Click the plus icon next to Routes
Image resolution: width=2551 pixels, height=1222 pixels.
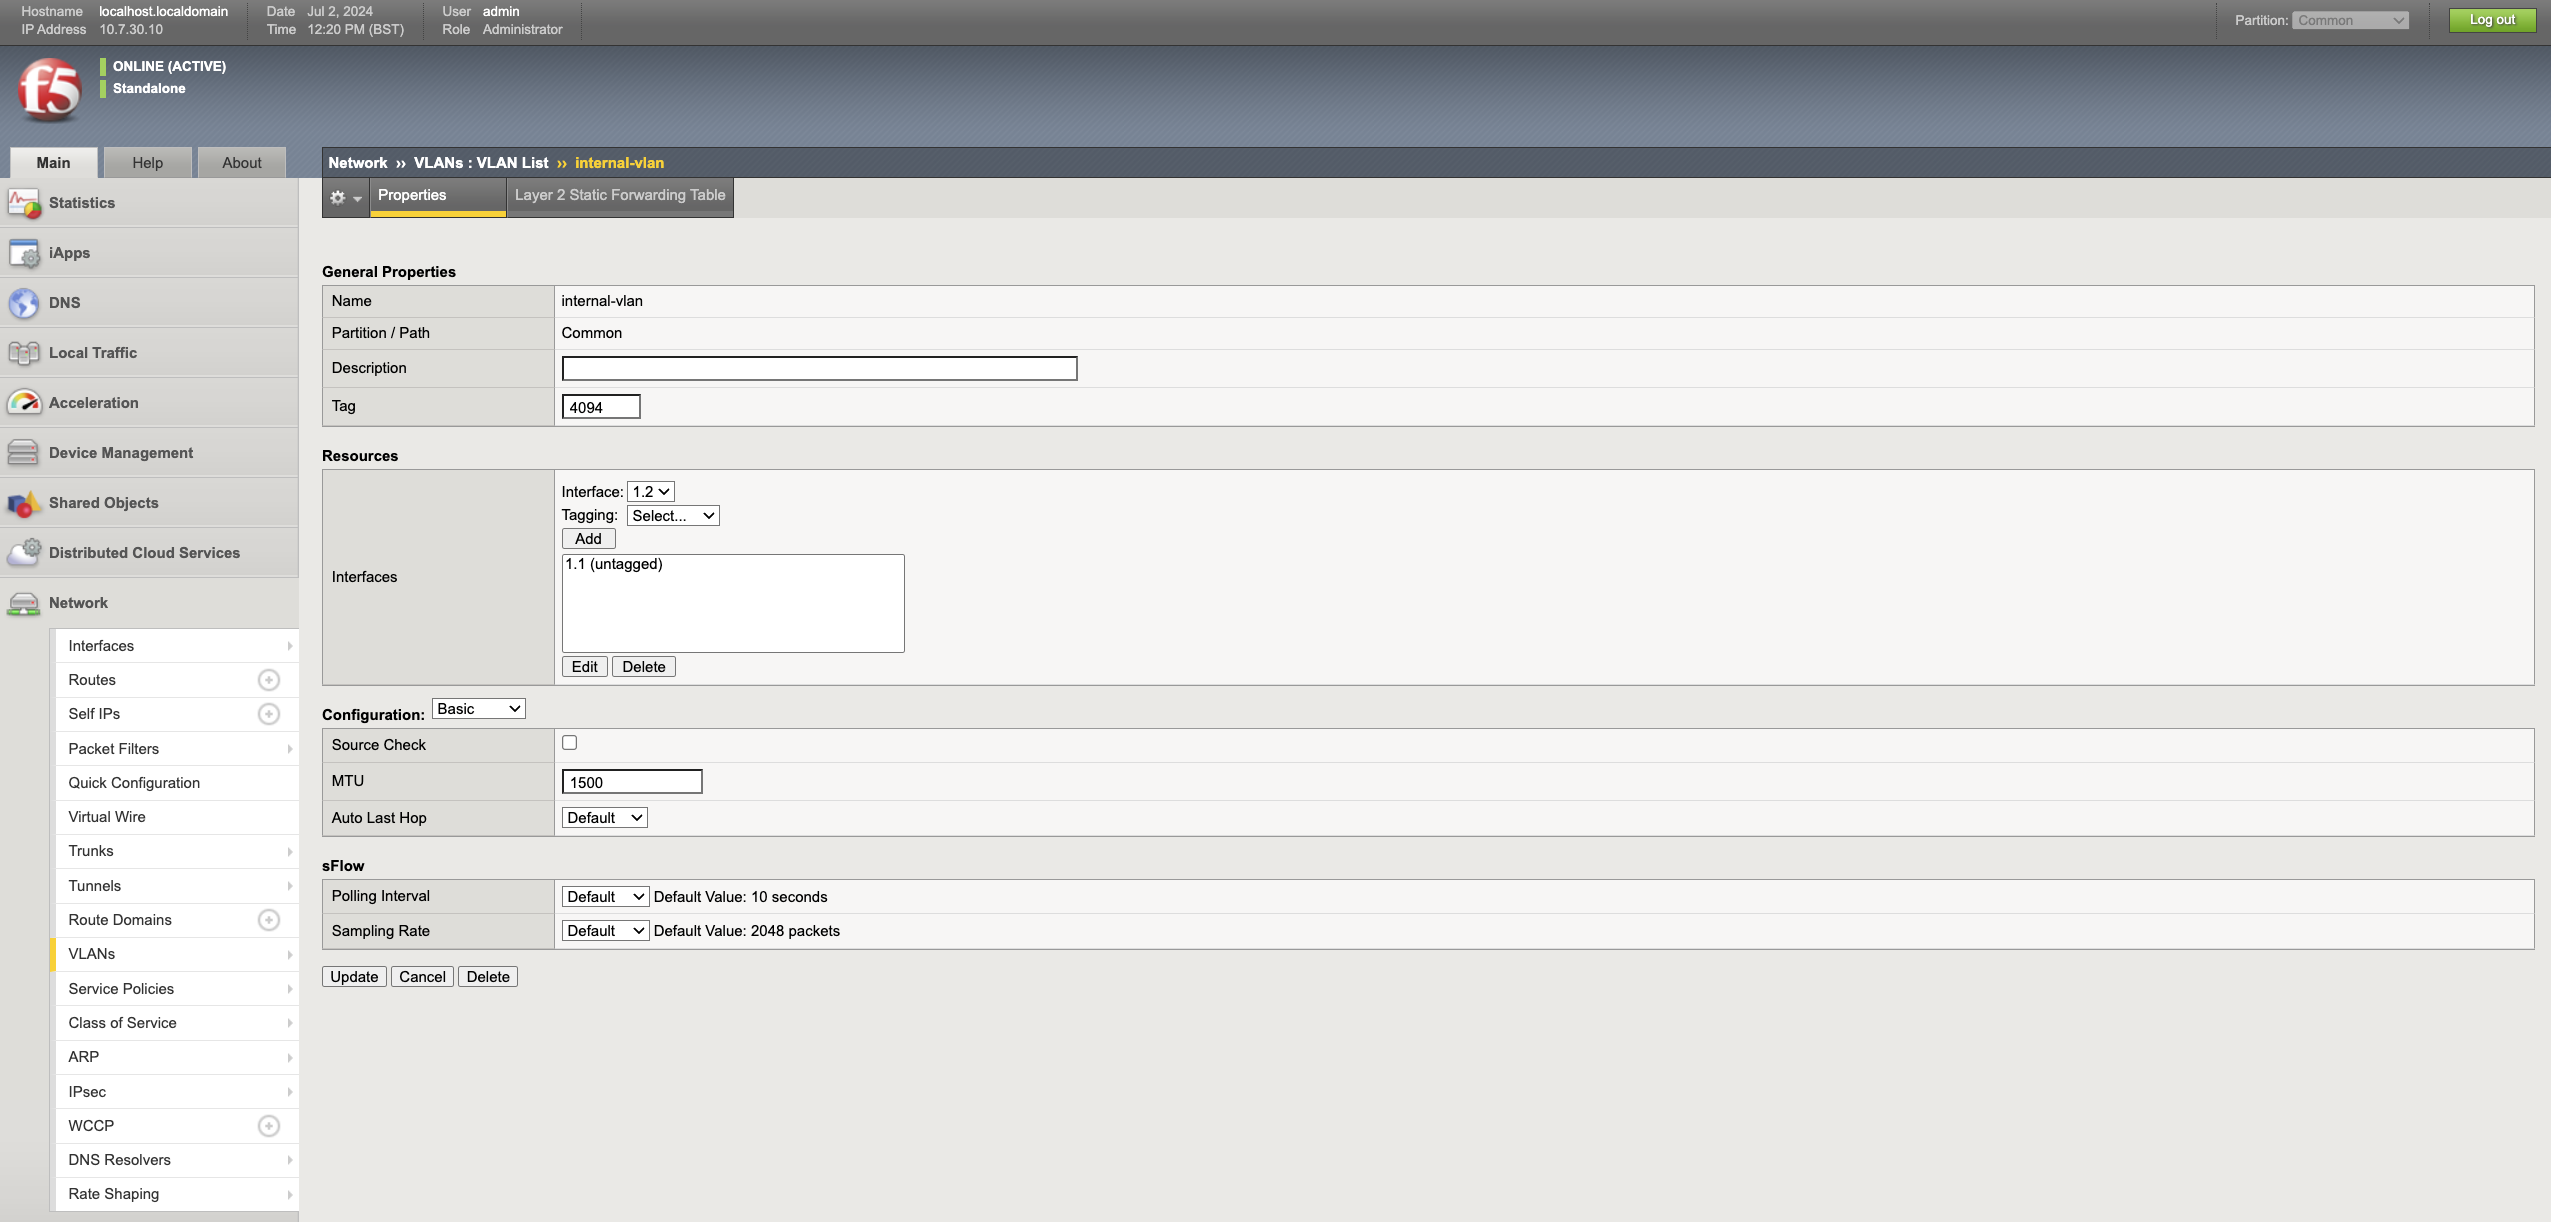point(269,680)
